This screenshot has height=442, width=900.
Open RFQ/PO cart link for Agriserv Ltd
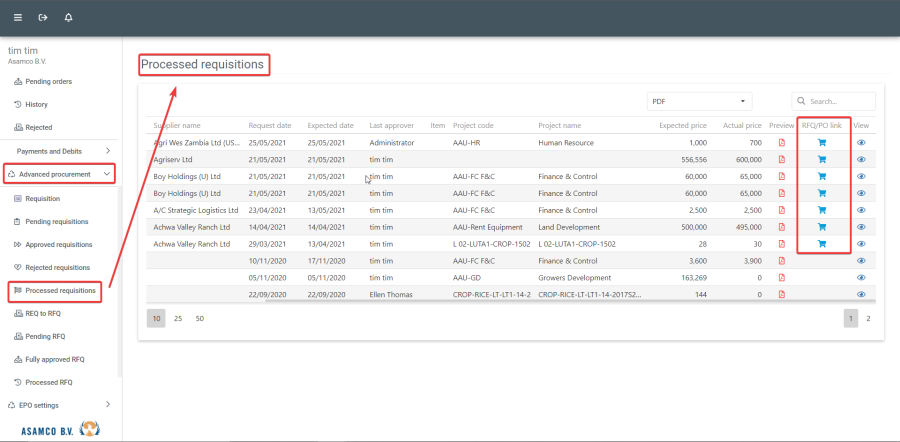coord(822,159)
